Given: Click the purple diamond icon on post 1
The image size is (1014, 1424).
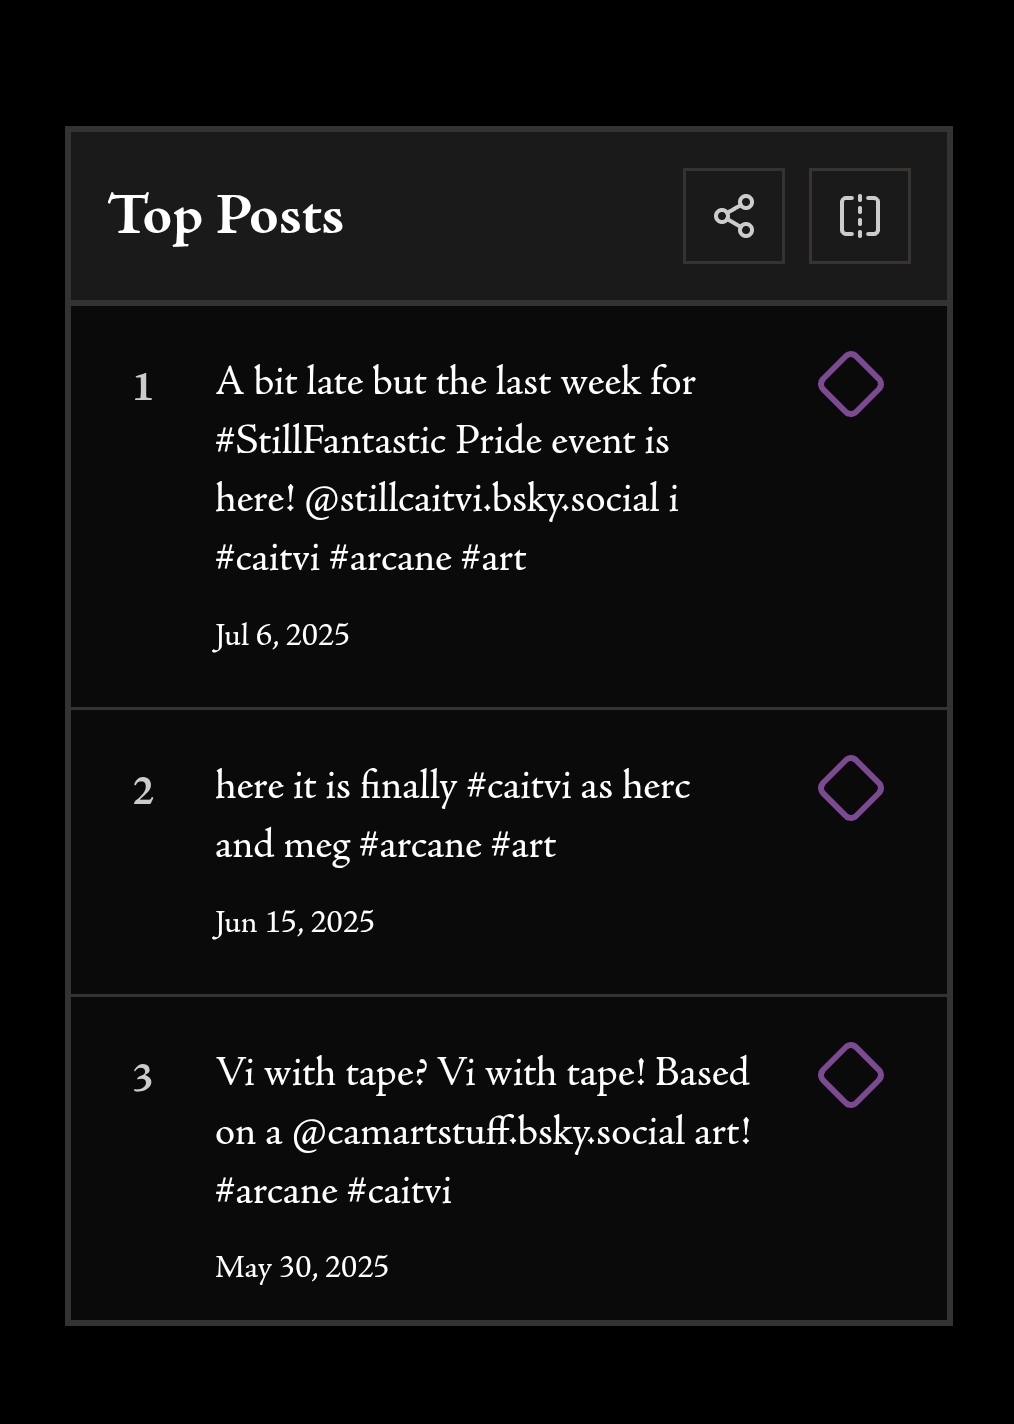Looking at the screenshot, I should click(850, 384).
